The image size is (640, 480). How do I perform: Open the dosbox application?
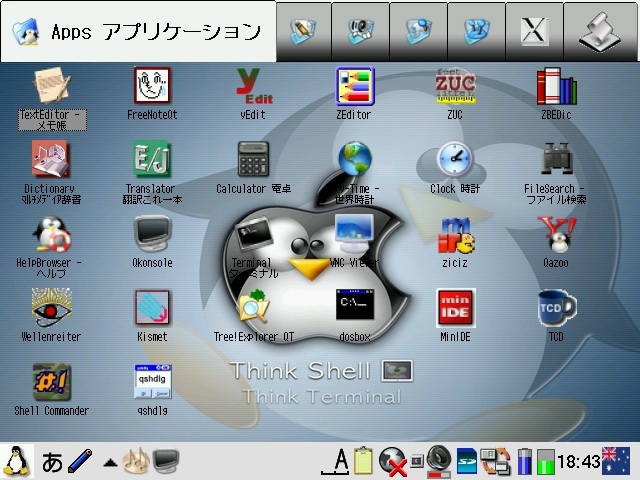pos(354,308)
